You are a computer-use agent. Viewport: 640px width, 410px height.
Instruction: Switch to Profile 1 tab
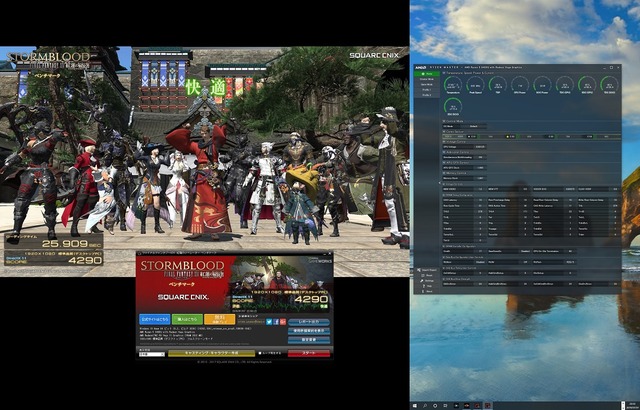click(427, 90)
